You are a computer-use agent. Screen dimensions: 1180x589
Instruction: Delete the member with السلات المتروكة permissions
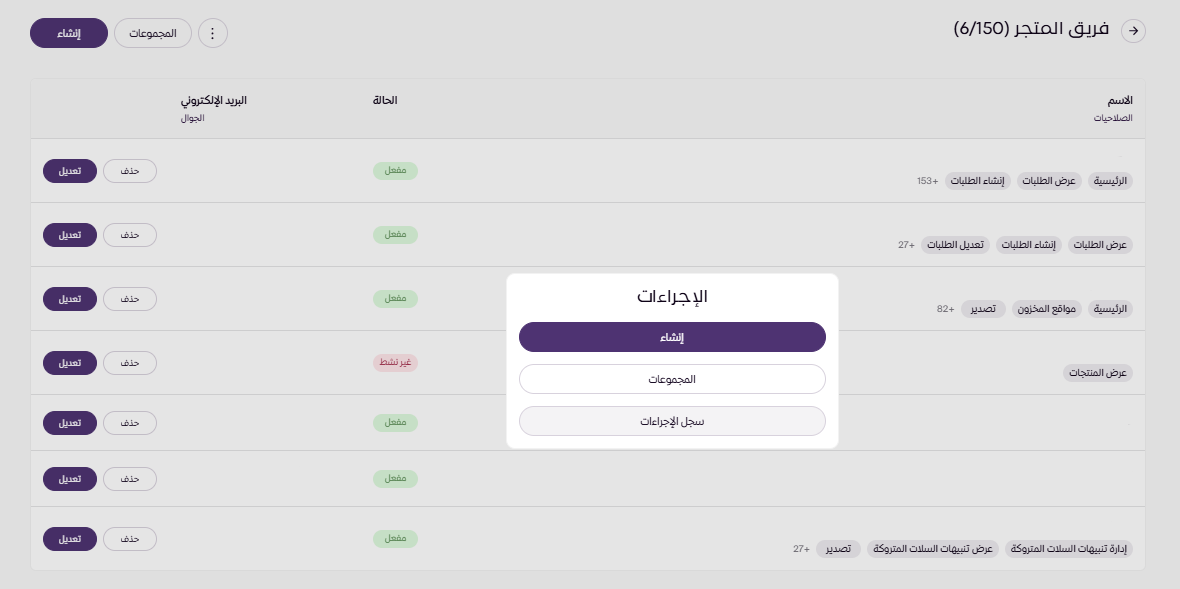[x=130, y=538]
